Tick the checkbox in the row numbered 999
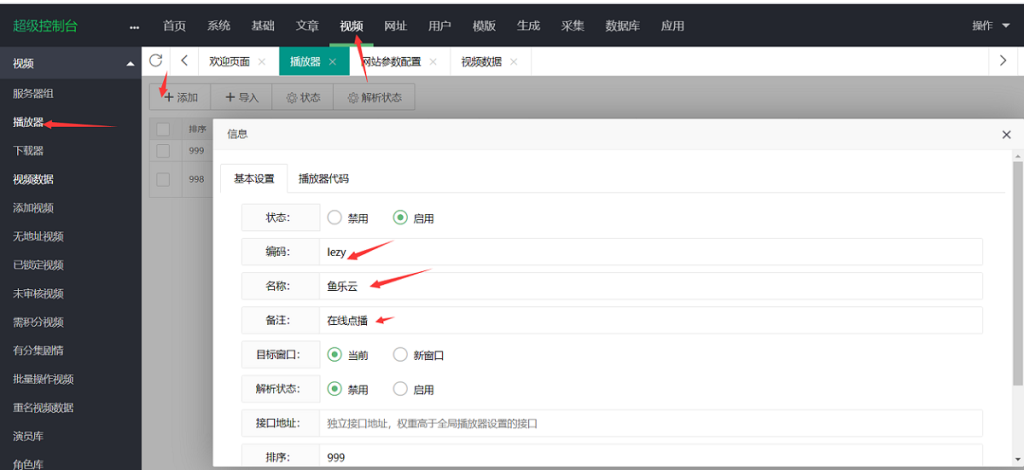 pos(163,151)
